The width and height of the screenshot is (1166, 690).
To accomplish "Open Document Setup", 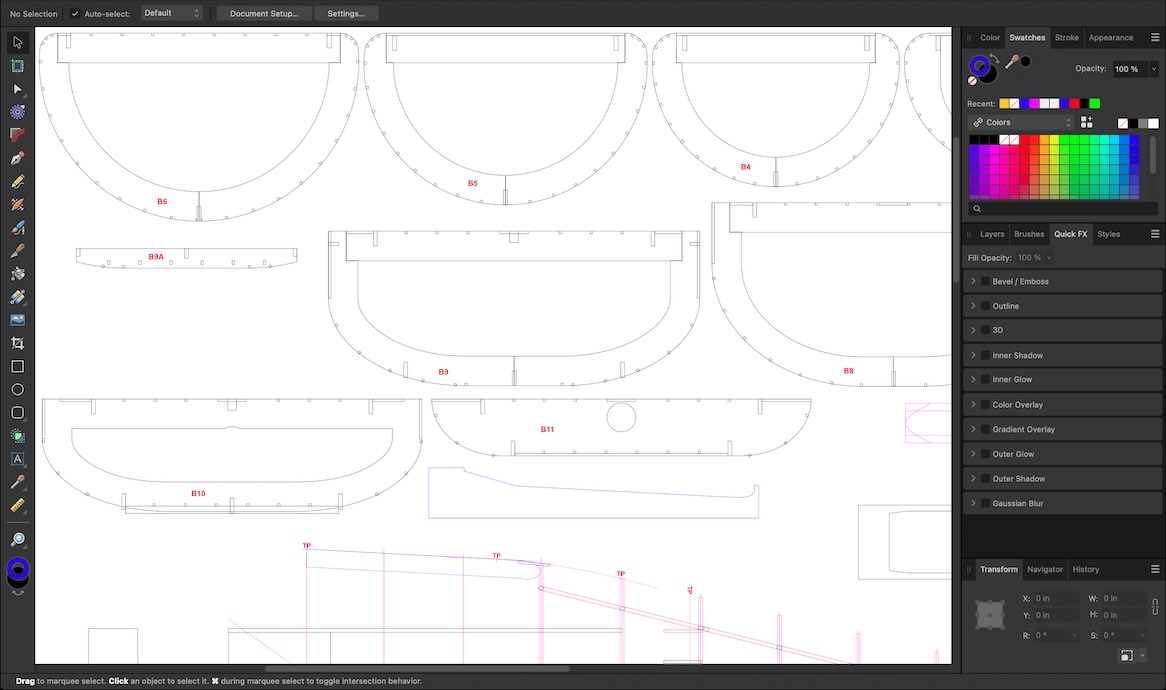I will (x=263, y=13).
